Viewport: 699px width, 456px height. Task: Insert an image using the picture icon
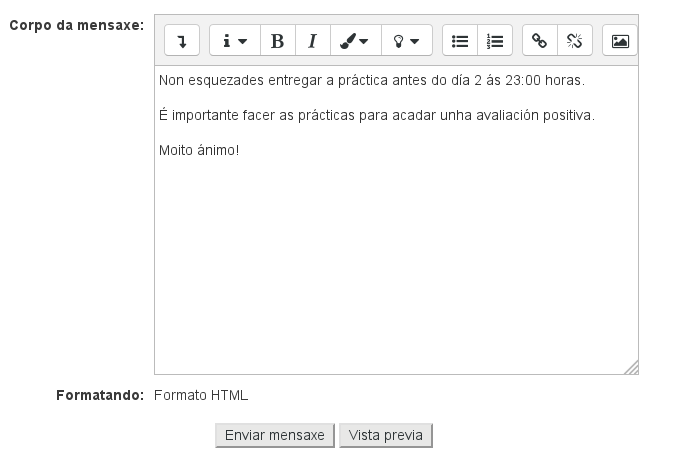click(x=620, y=41)
